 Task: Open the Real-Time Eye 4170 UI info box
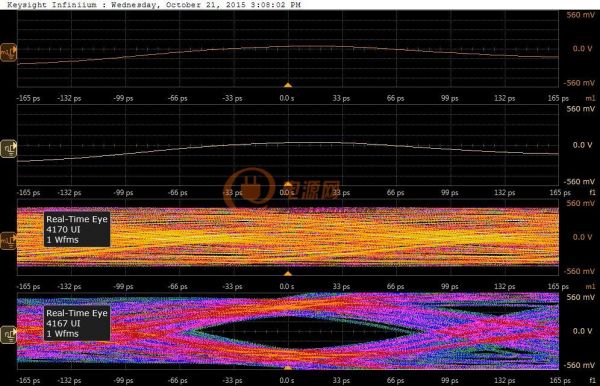77,229
